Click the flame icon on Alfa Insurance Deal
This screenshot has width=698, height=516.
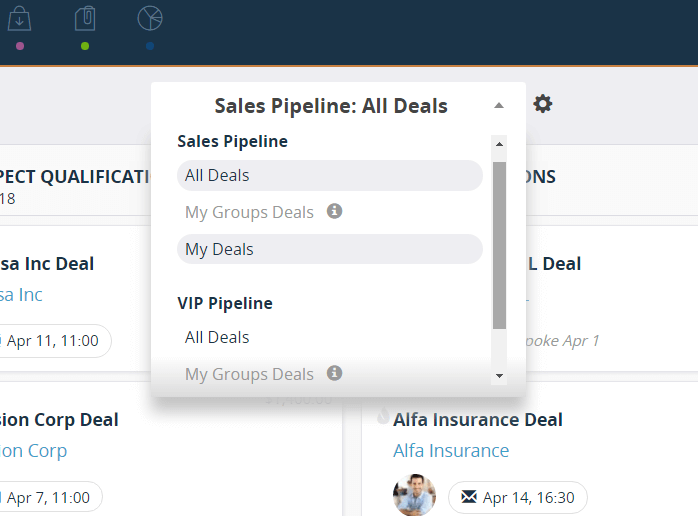pyautogui.click(x=383, y=417)
